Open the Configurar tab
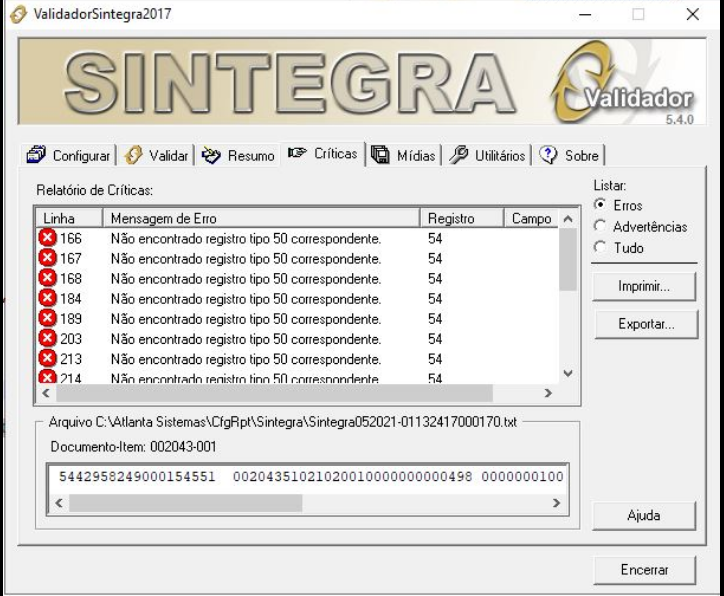The width and height of the screenshot is (724, 596). (68, 155)
